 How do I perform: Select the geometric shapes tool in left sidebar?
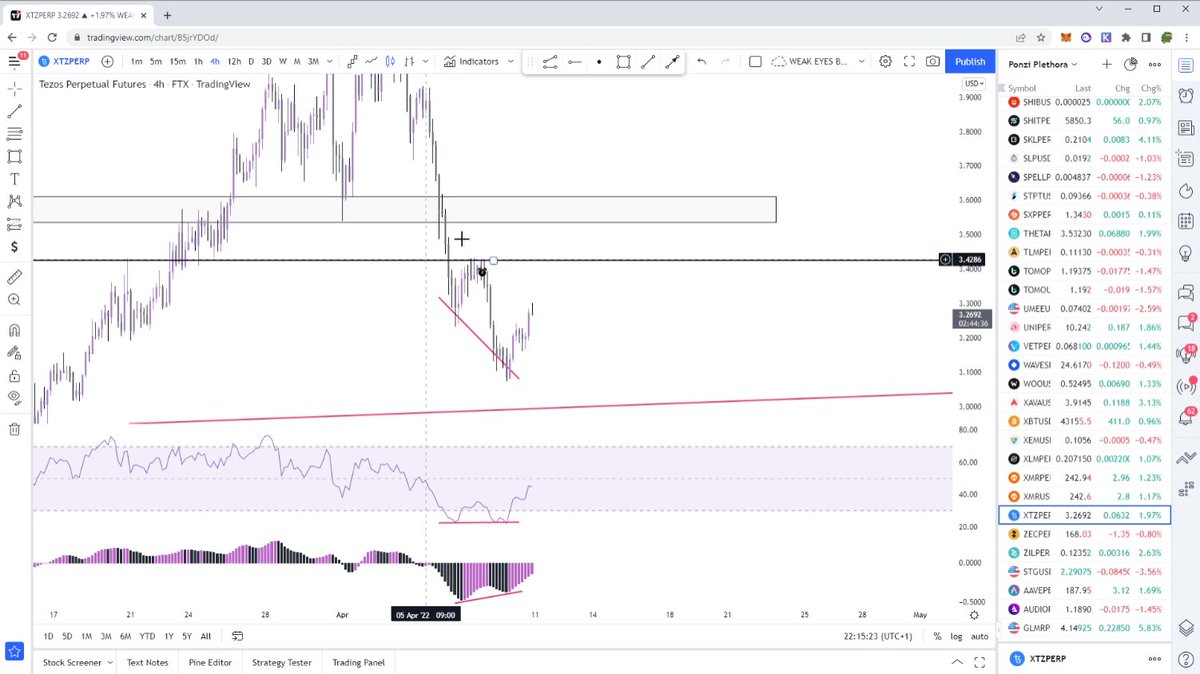point(14,156)
